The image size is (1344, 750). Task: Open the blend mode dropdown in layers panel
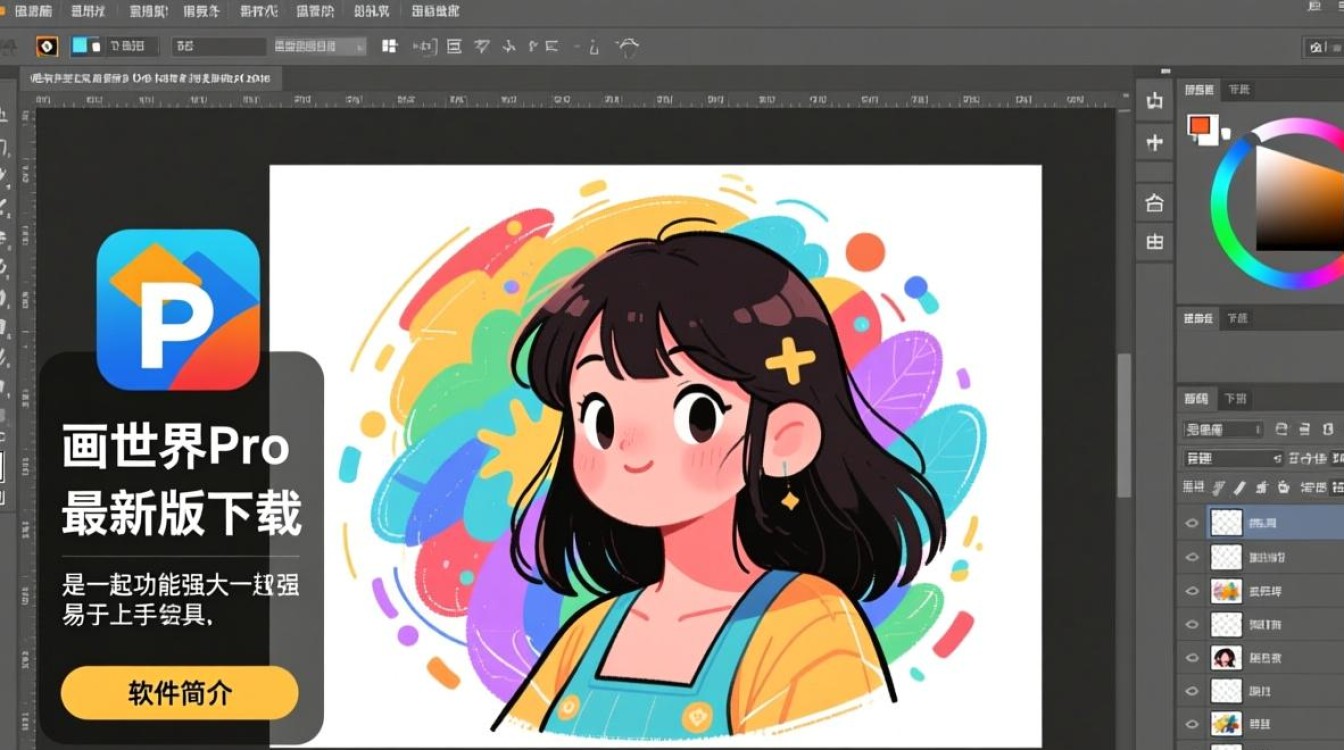tap(1233, 459)
